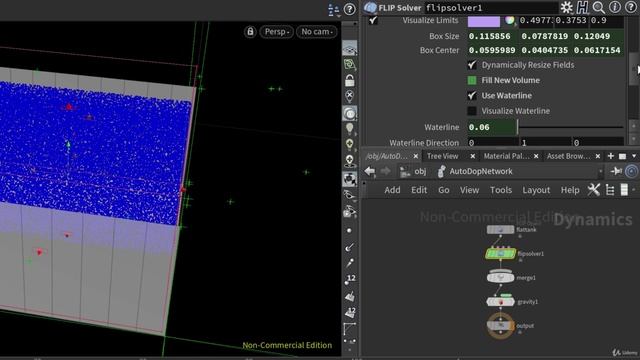Open the Edit menu in network editor
The image size is (640, 360).
point(419,190)
